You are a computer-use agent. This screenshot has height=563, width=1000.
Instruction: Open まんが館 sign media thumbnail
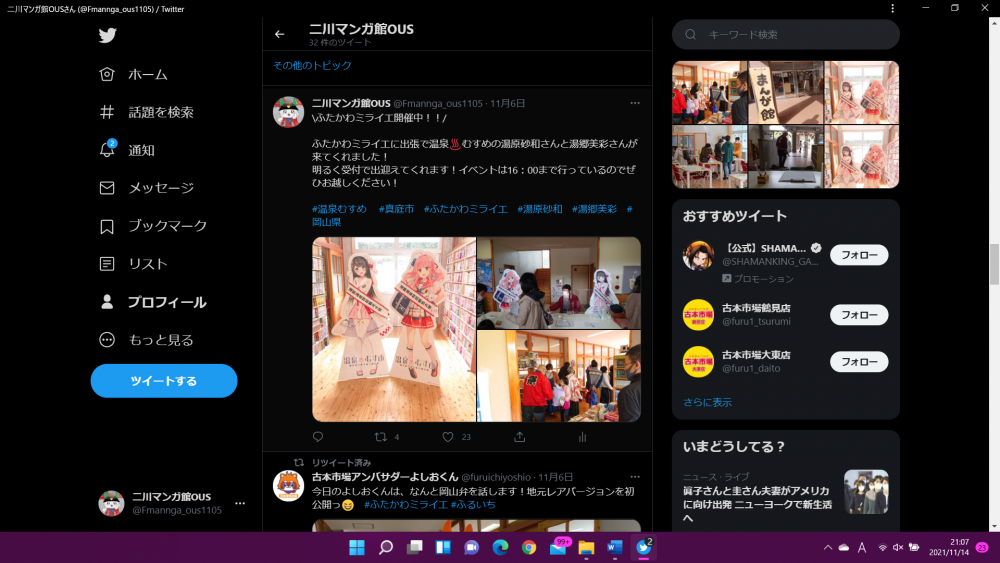[786, 92]
